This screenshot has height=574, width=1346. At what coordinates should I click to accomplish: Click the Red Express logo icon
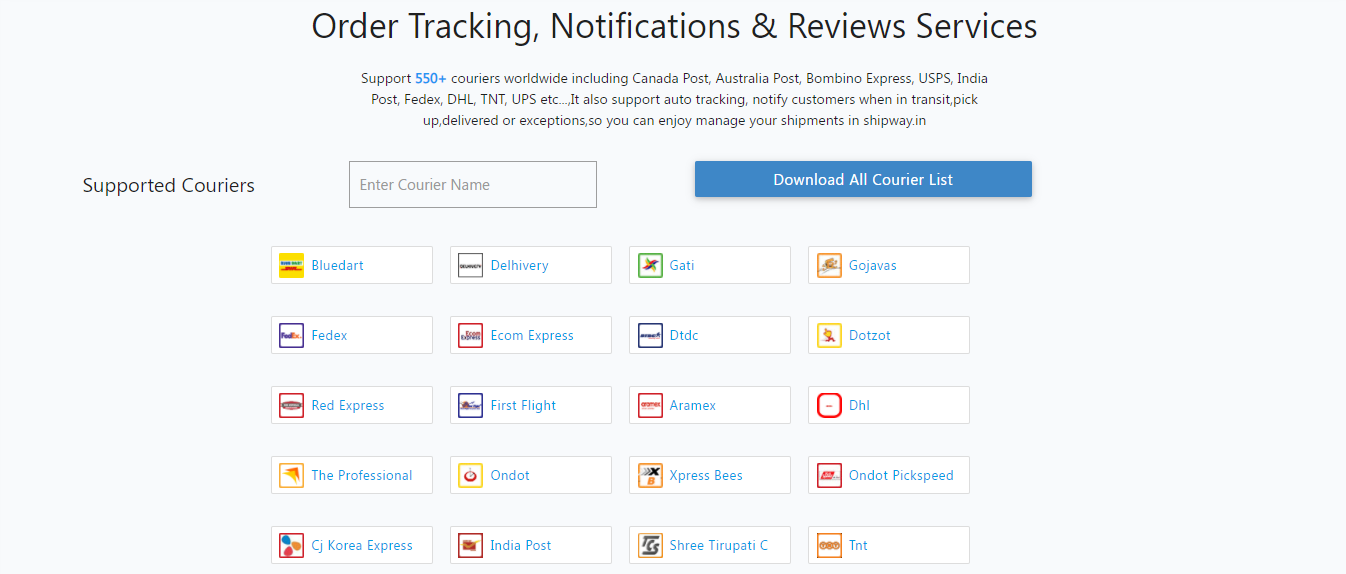tap(291, 405)
